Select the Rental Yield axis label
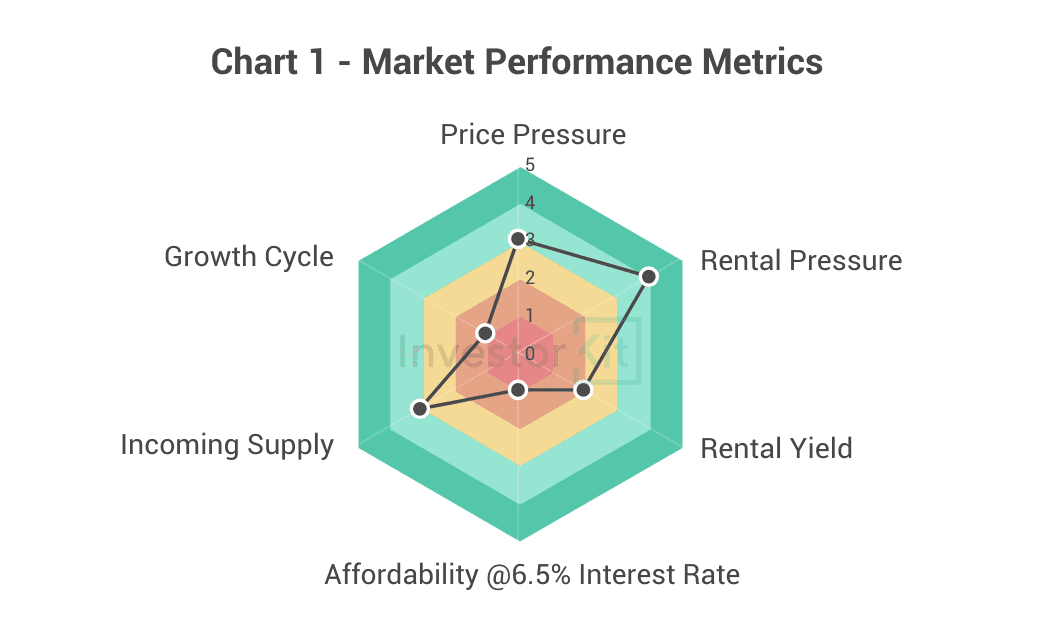1040x640 pixels. pos(776,448)
